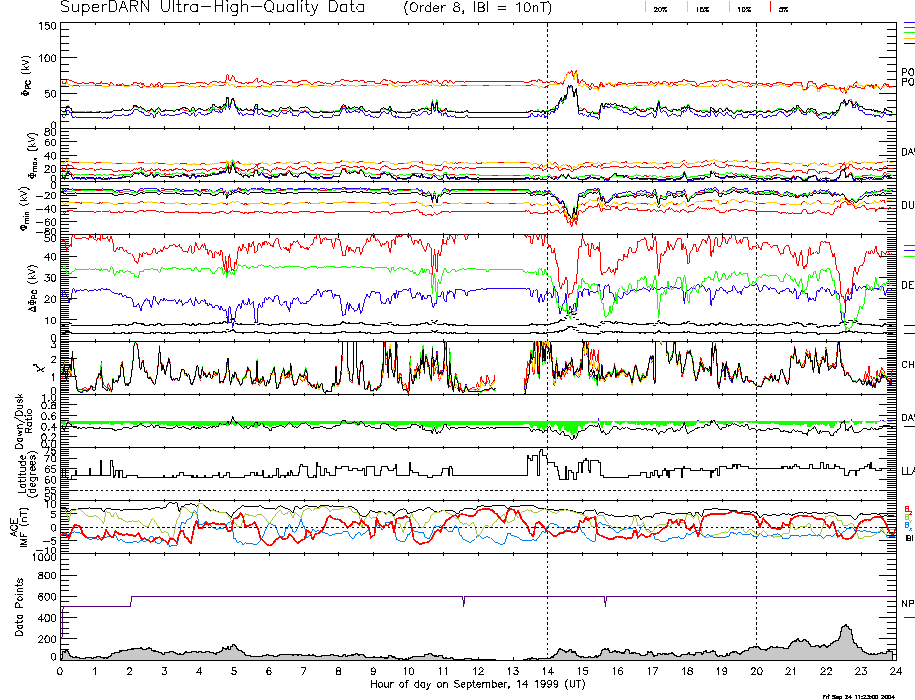Click the hour 24 tick label on x-axis
This screenshot has width=915, height=700.
tap(895, 671)
